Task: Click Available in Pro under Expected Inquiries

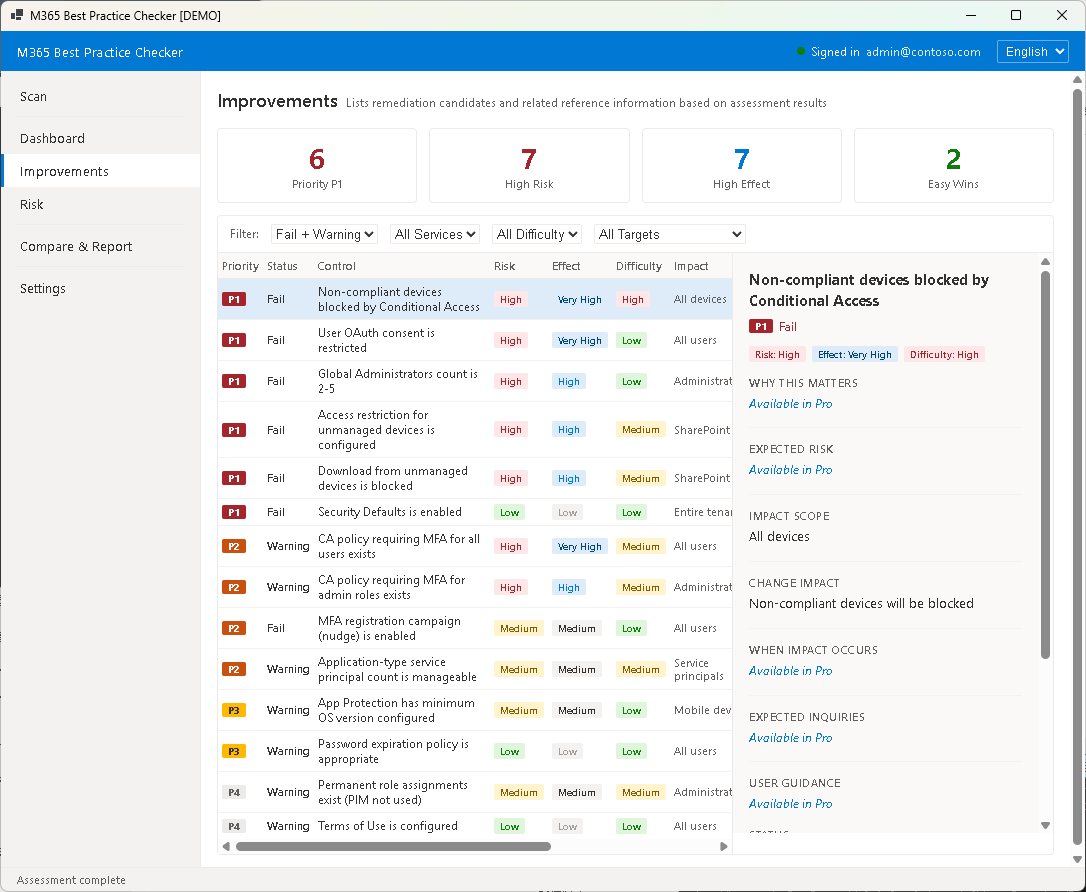Action: click(790, 738)
